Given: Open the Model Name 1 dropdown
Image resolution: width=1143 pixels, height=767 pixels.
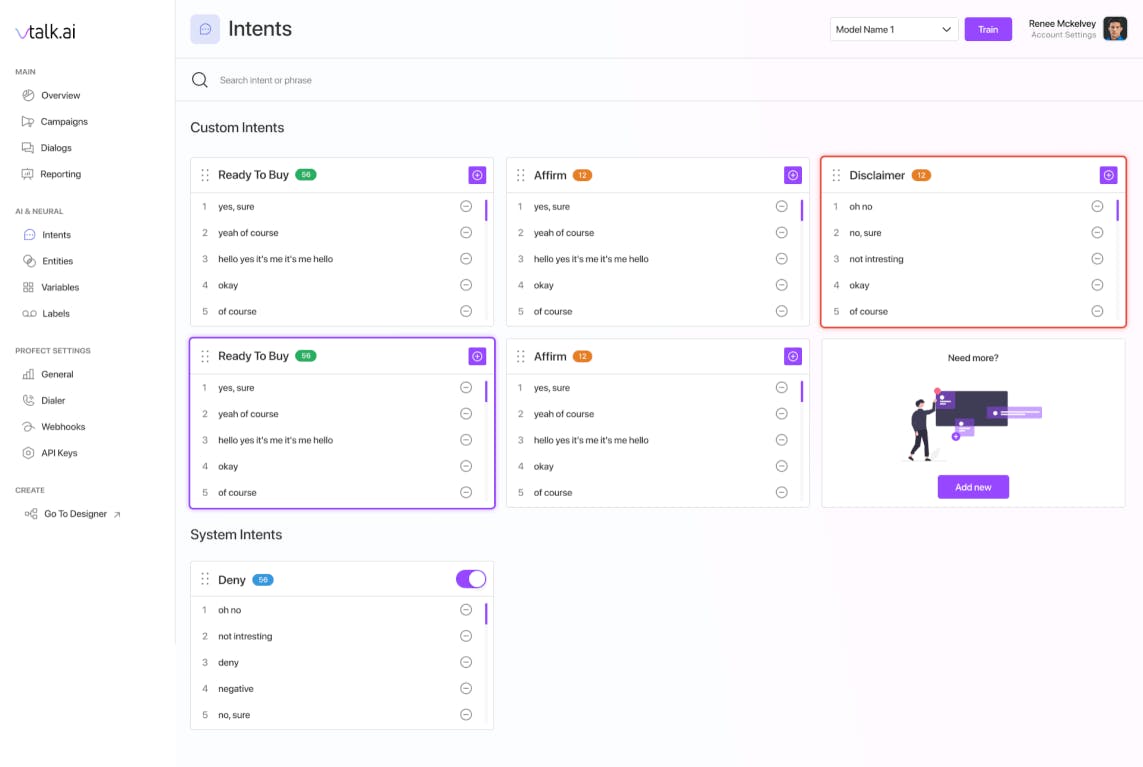Looking at the screenshot, I should pyautogui.click(x=894, y=30).
